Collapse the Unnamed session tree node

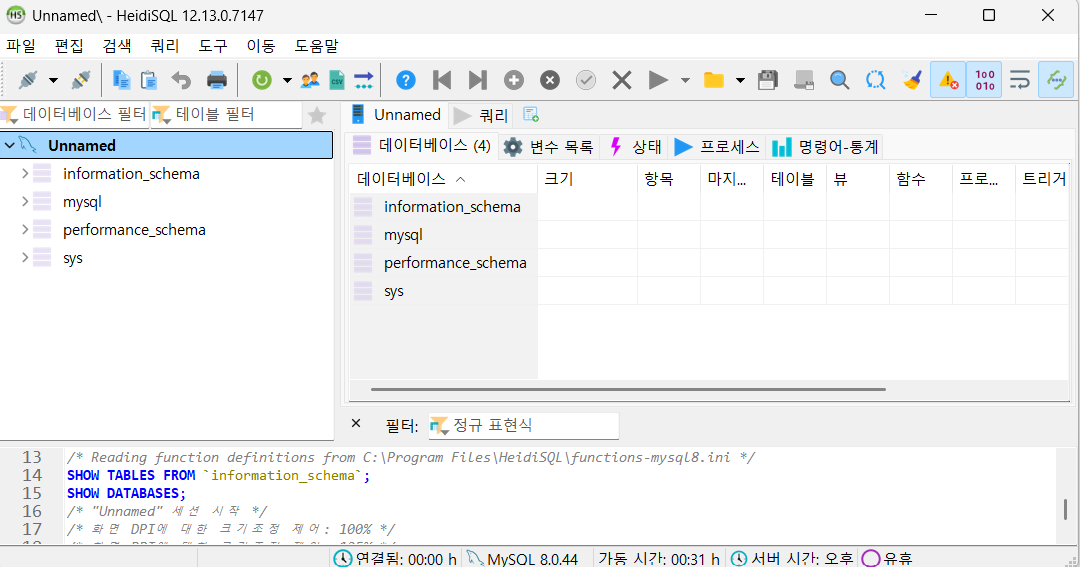pos(10,145)
